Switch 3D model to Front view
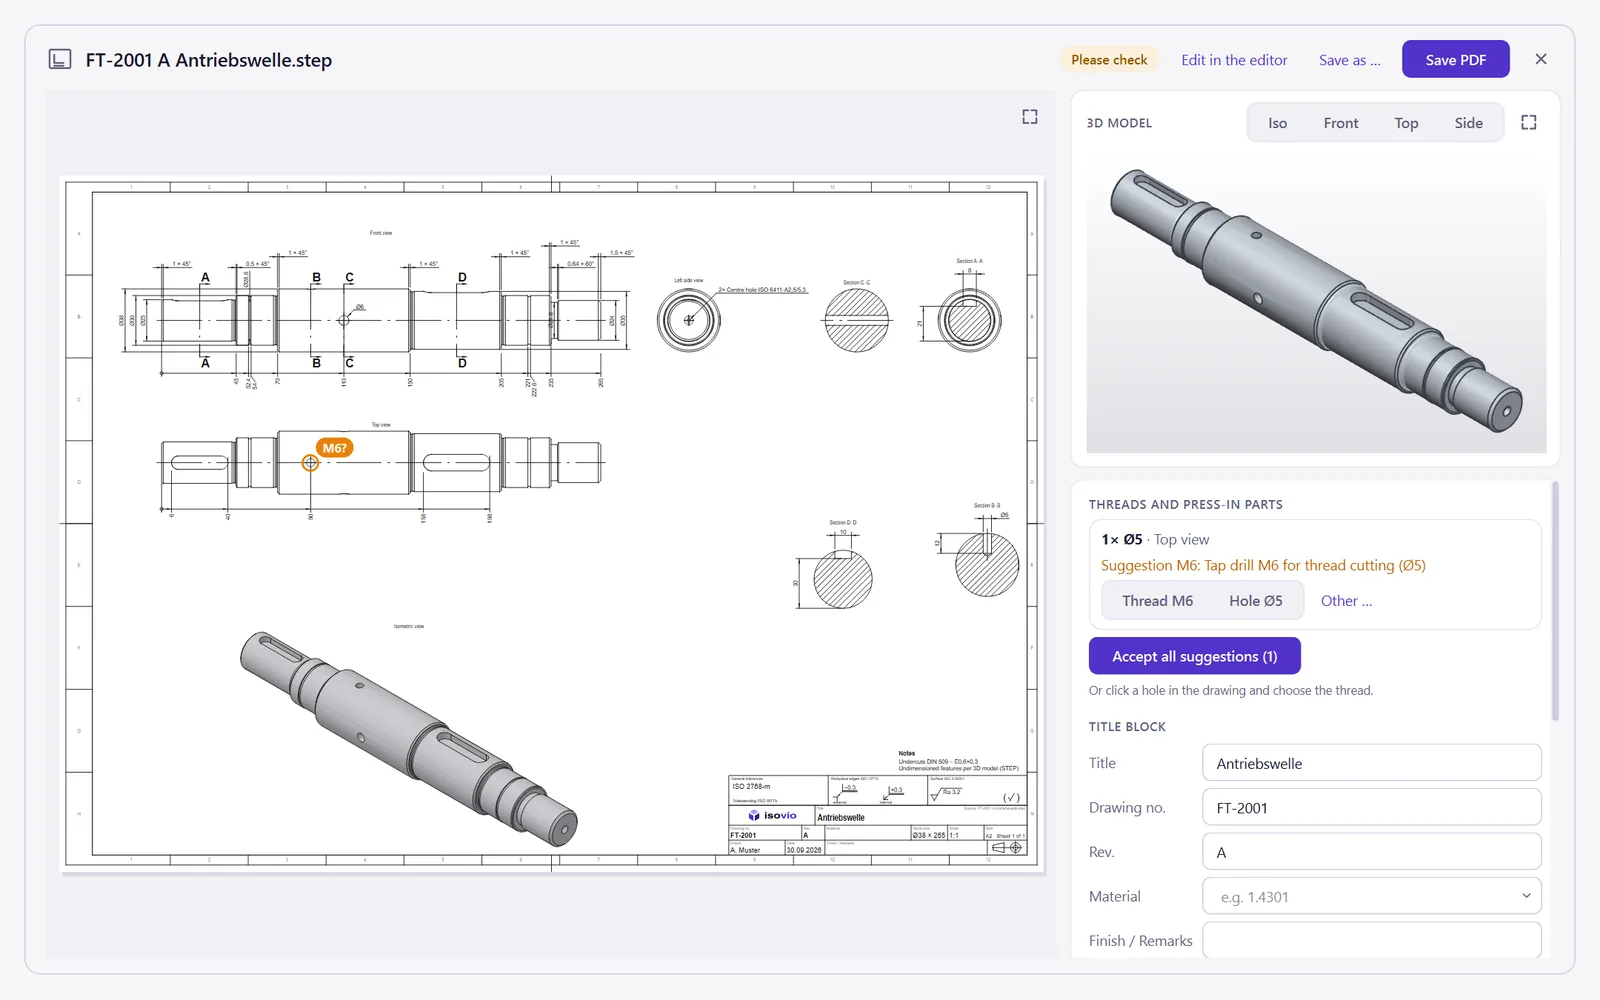 click(1341, 123)
